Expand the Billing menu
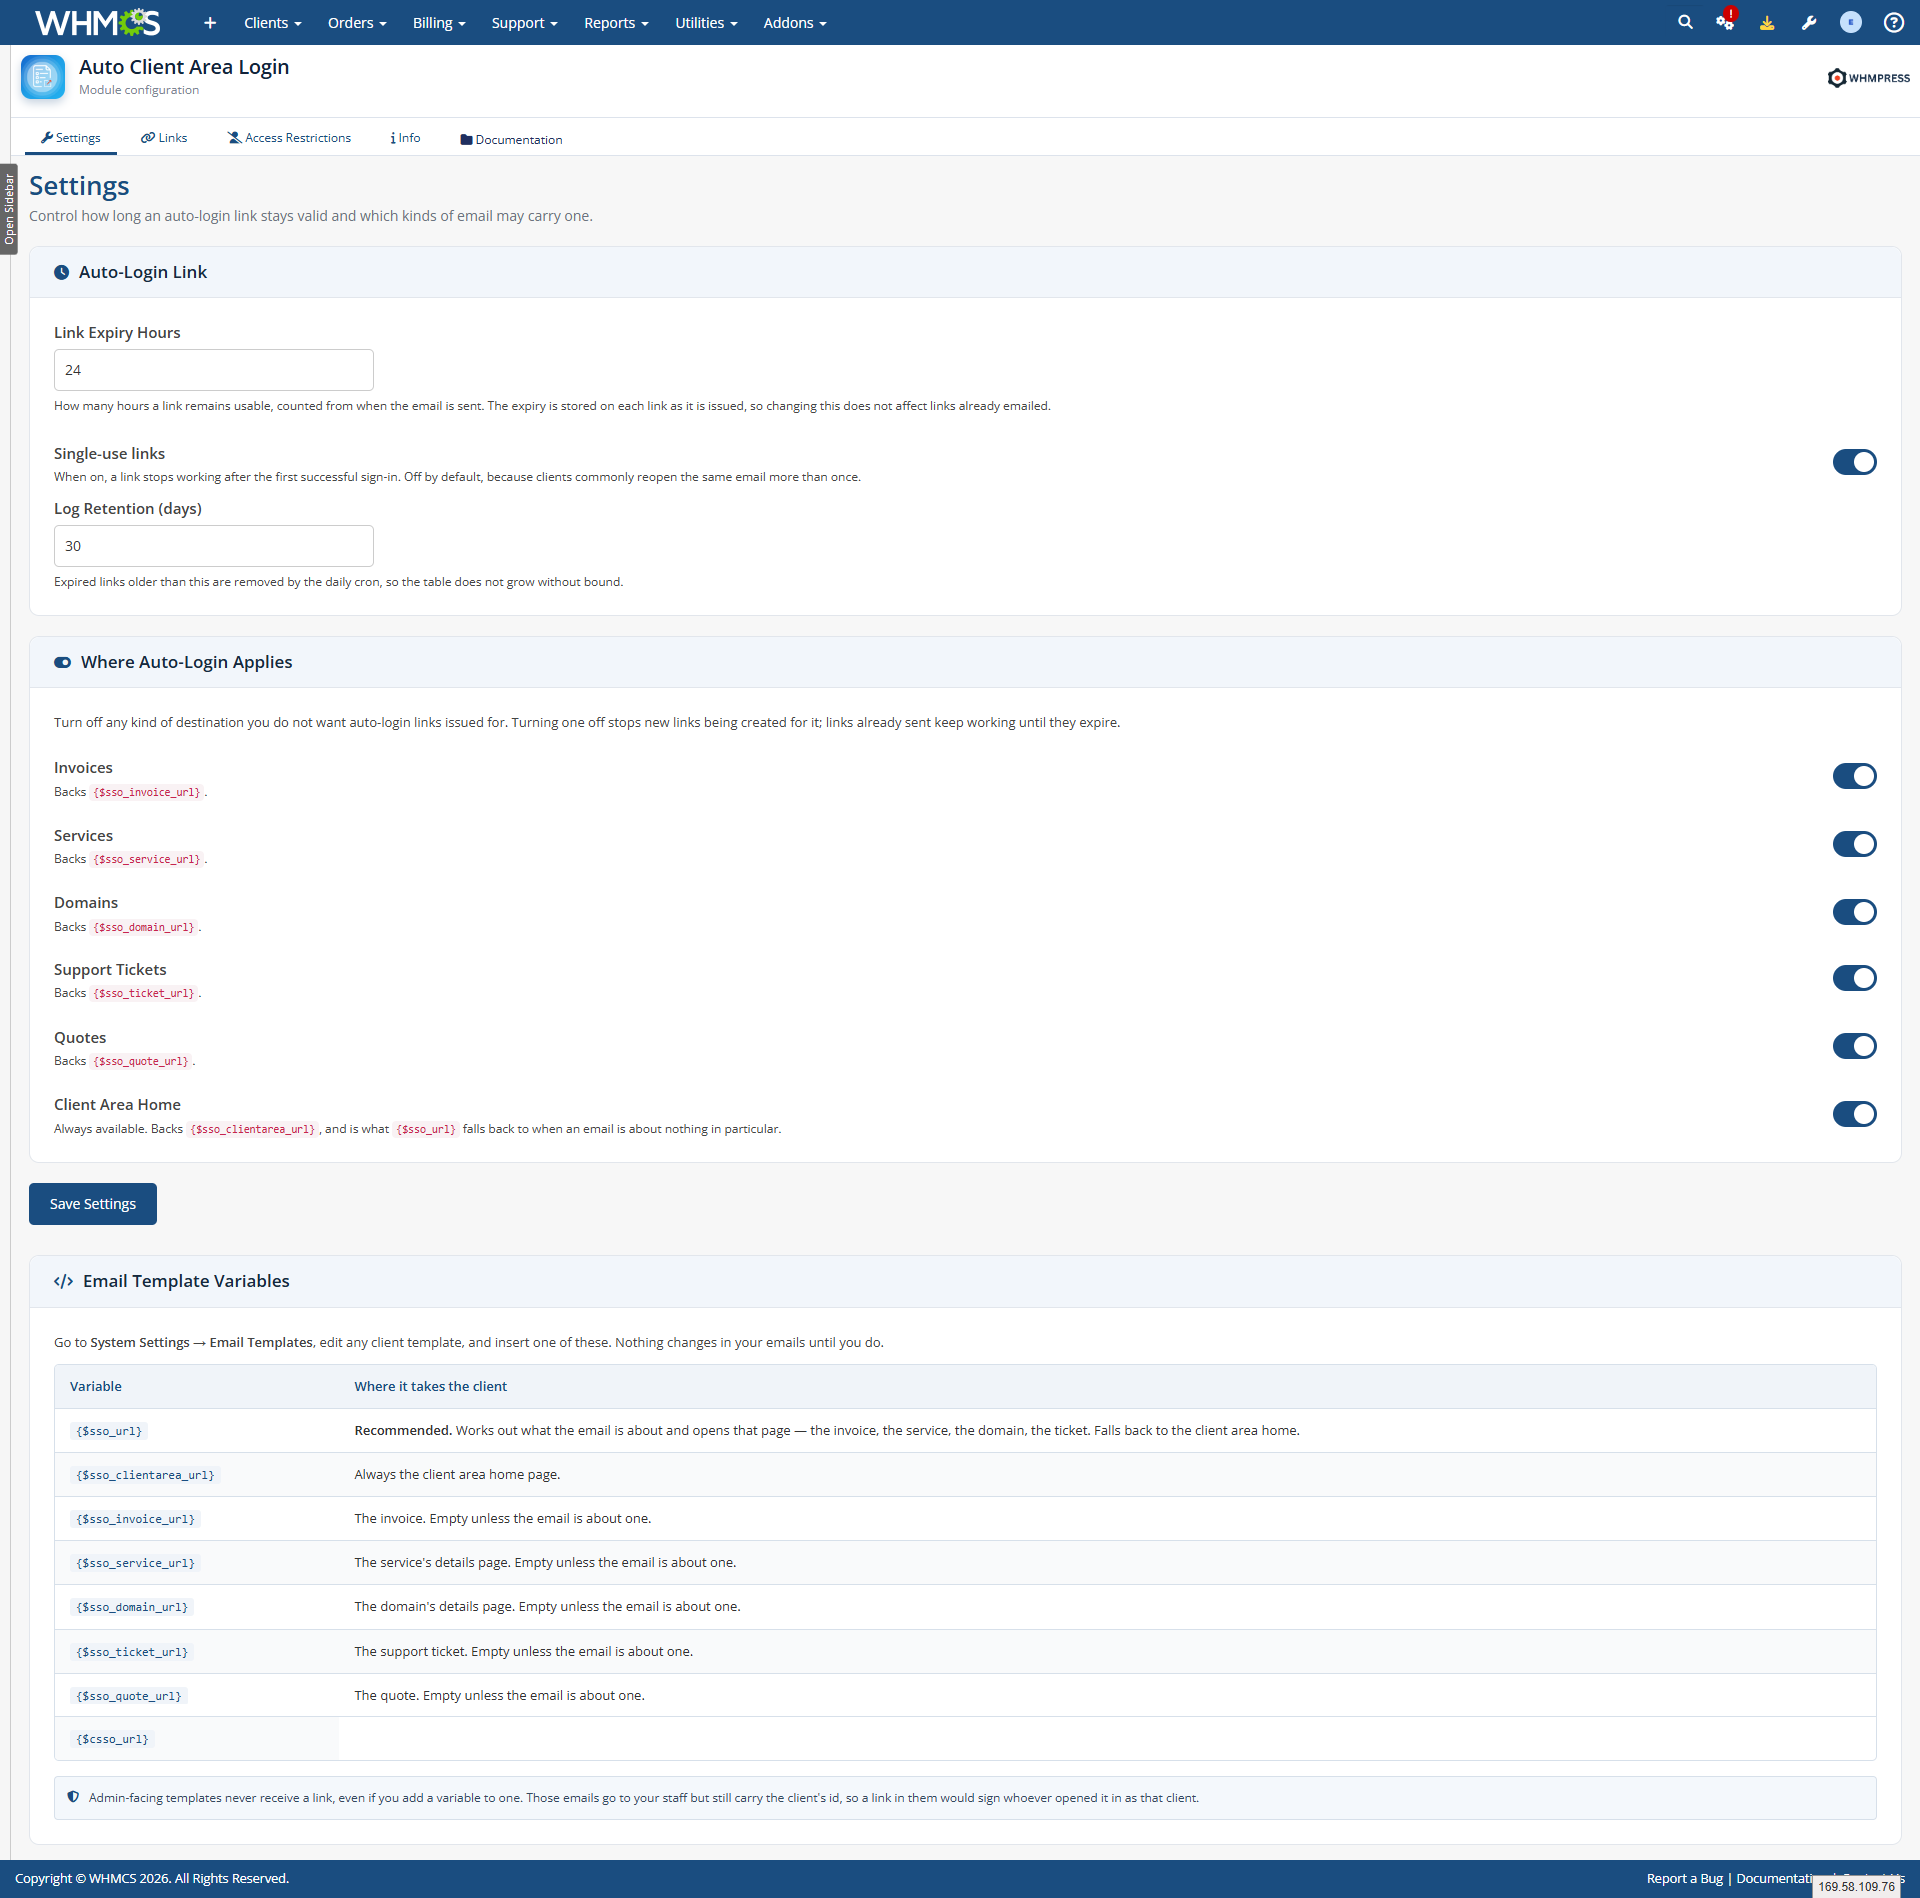The height and width of the screenshot is (1898, 1920). (x=439, y=23)
